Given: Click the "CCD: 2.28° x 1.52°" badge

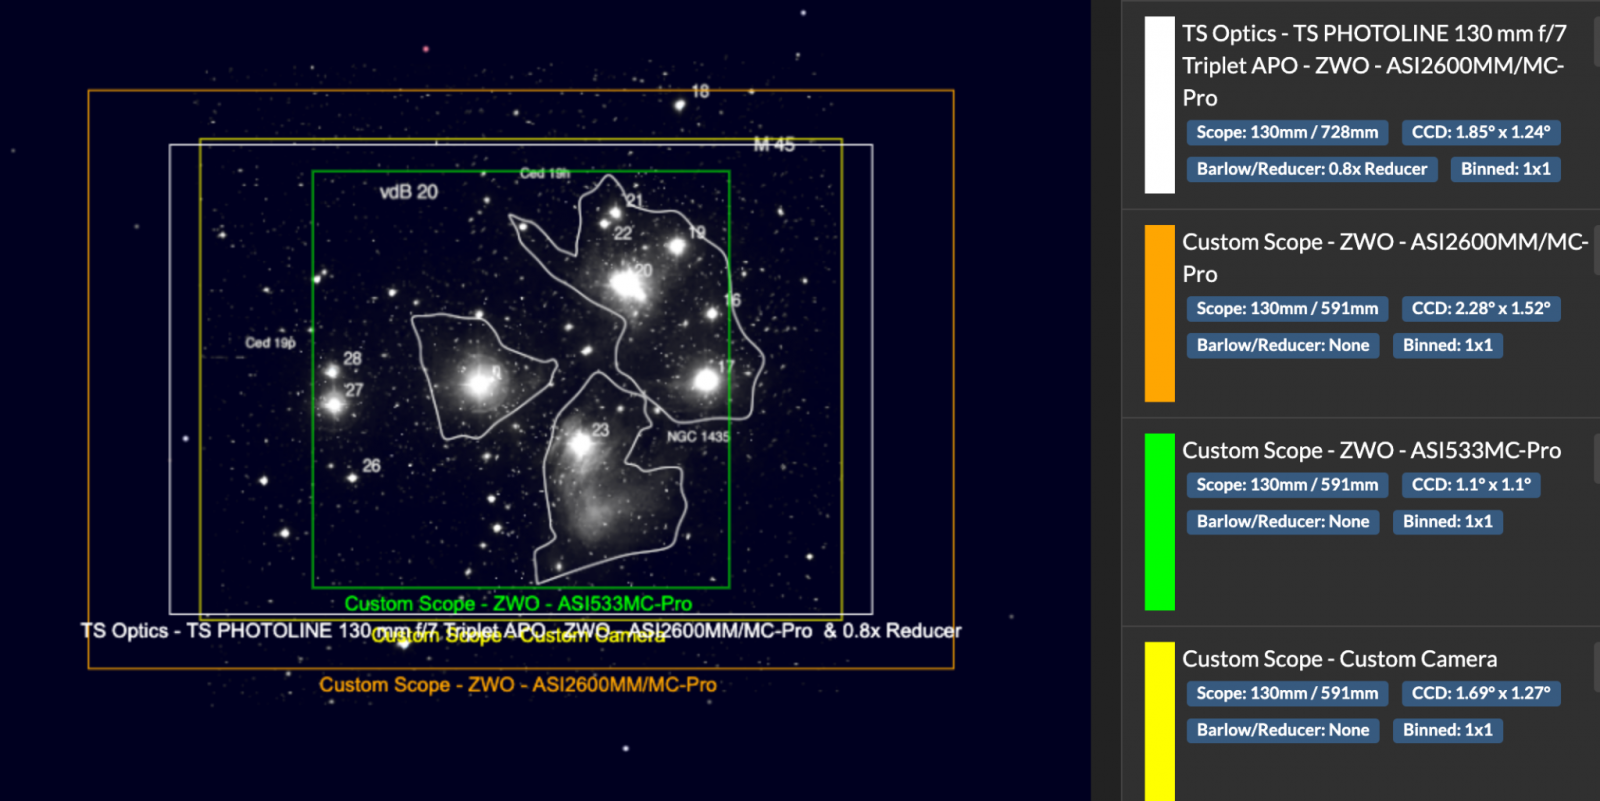Looking at the screenshot, I should tap(1480, 308).
